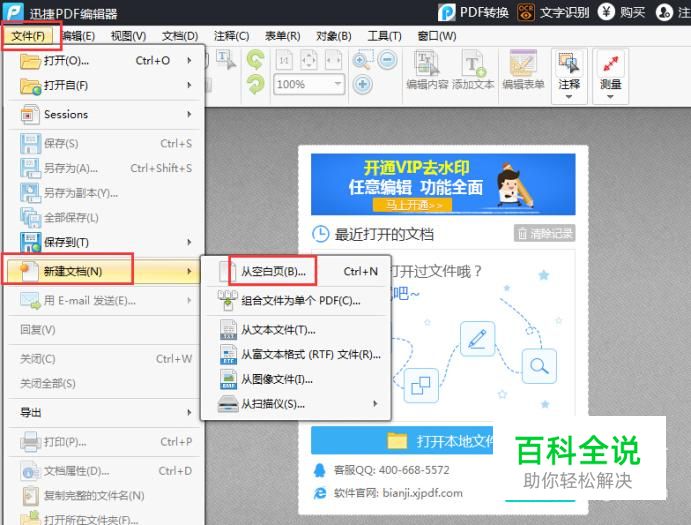Viewport: 691px width, 525px height.
Task: Click the rotate clockwise green arrow
Action: [x=256, y=84]
